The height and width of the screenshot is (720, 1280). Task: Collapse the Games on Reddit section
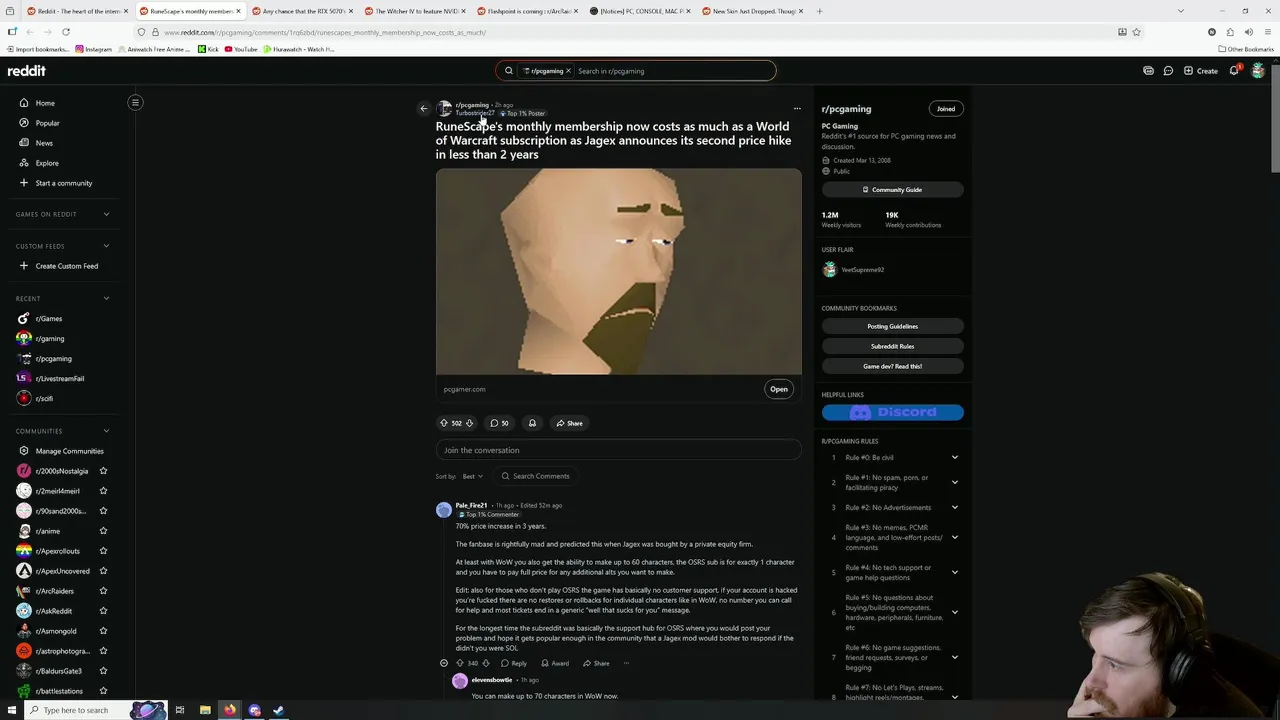pos(106,214)
